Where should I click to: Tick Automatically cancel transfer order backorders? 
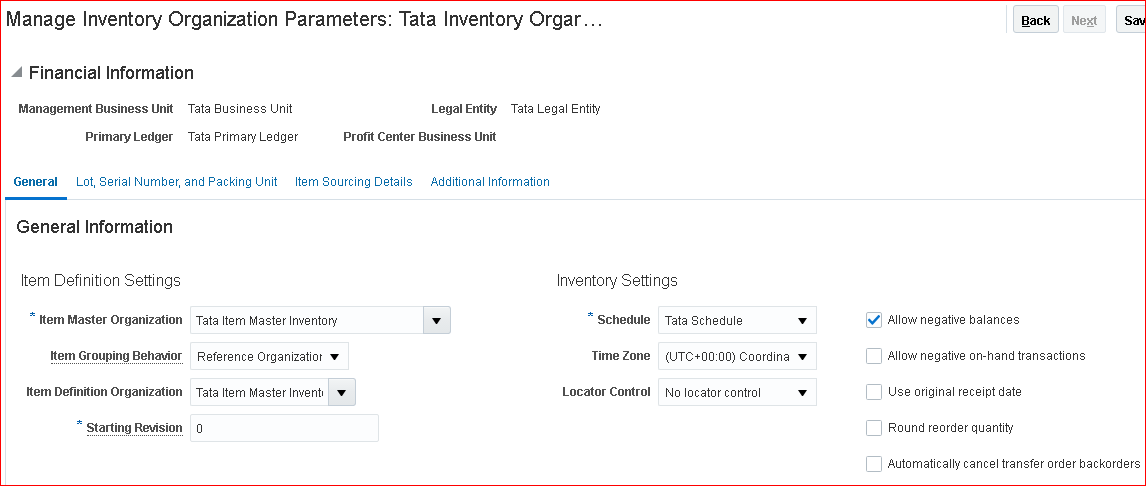click(x=874, y=464)
